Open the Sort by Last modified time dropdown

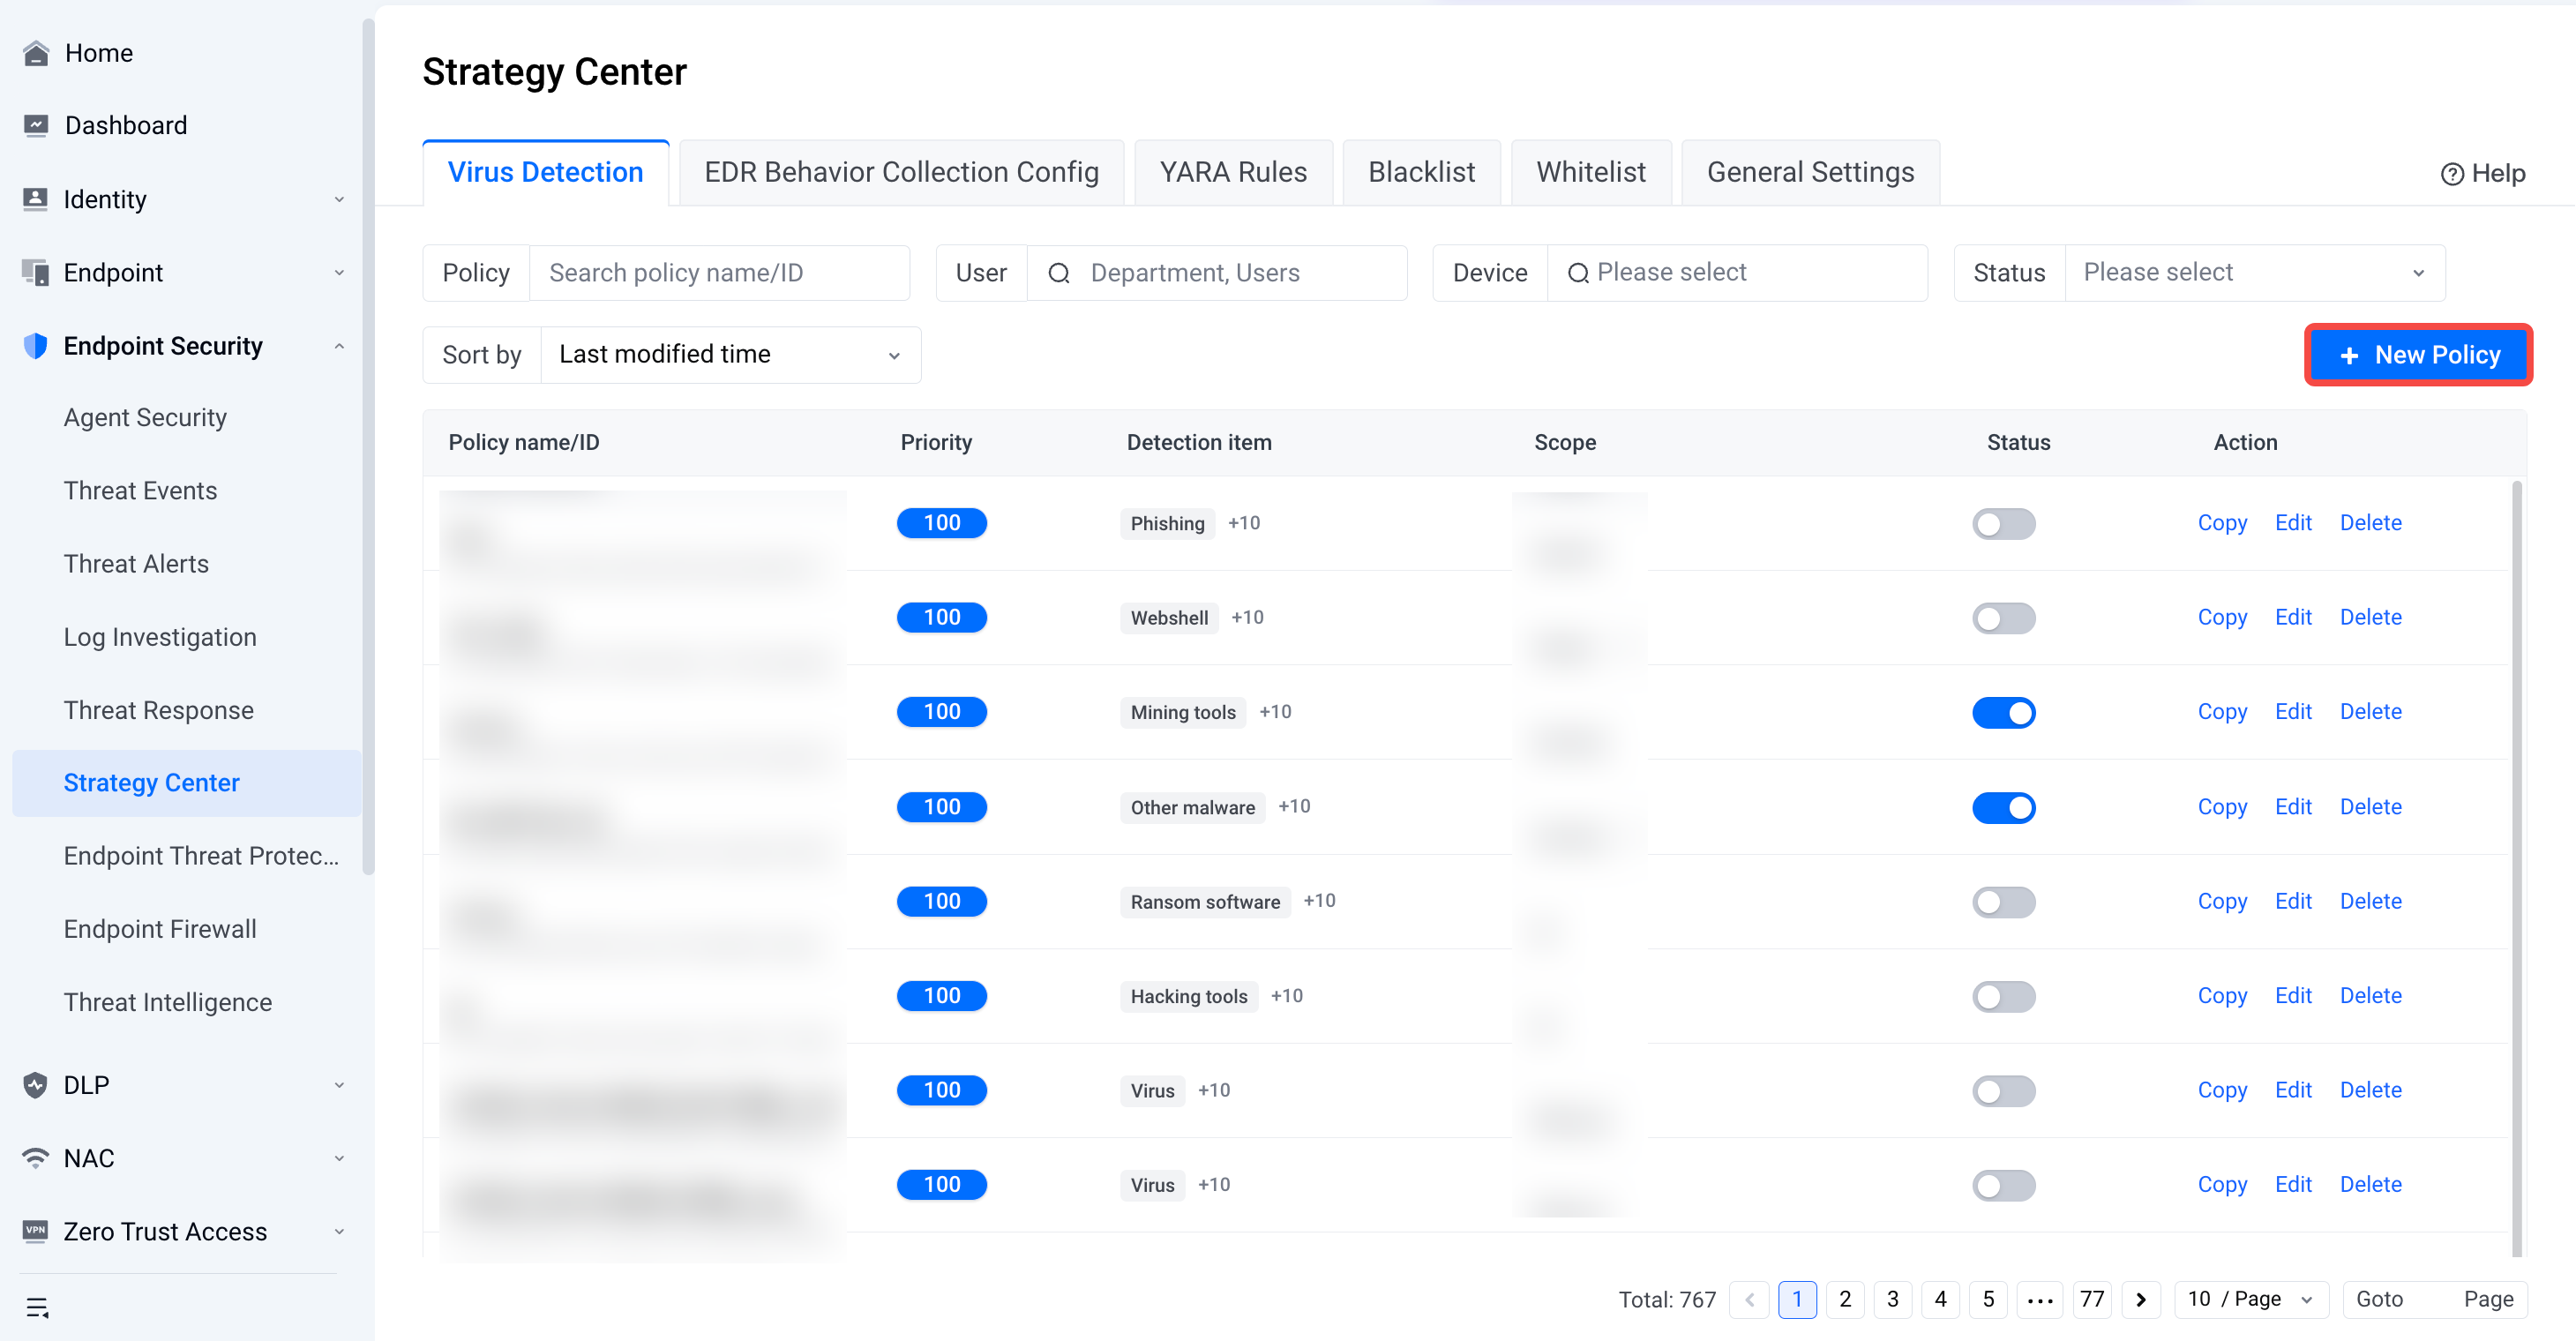pos(730,354)
